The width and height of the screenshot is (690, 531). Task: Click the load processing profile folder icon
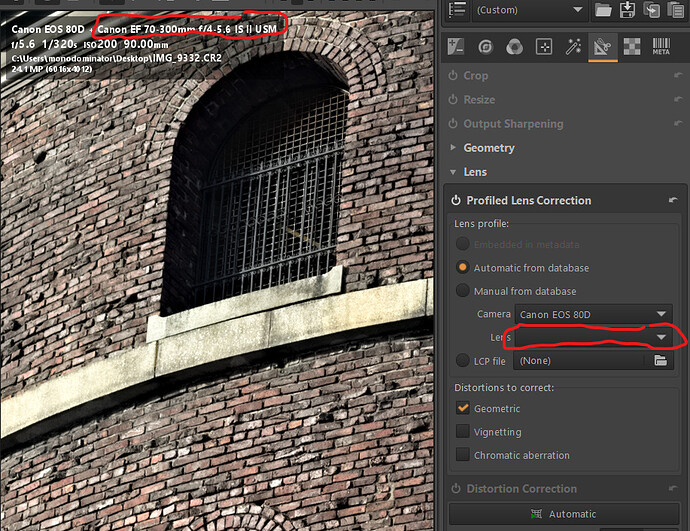[603, 10]
